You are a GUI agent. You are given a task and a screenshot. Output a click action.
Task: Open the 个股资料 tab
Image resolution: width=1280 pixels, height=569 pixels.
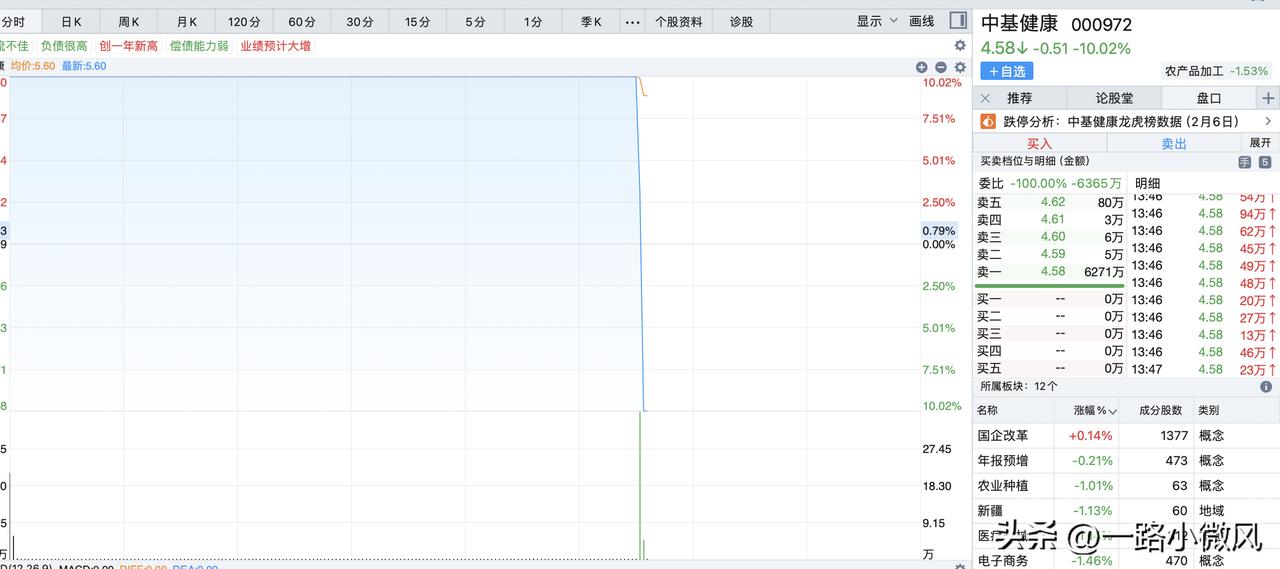click(x=679, y=21)
